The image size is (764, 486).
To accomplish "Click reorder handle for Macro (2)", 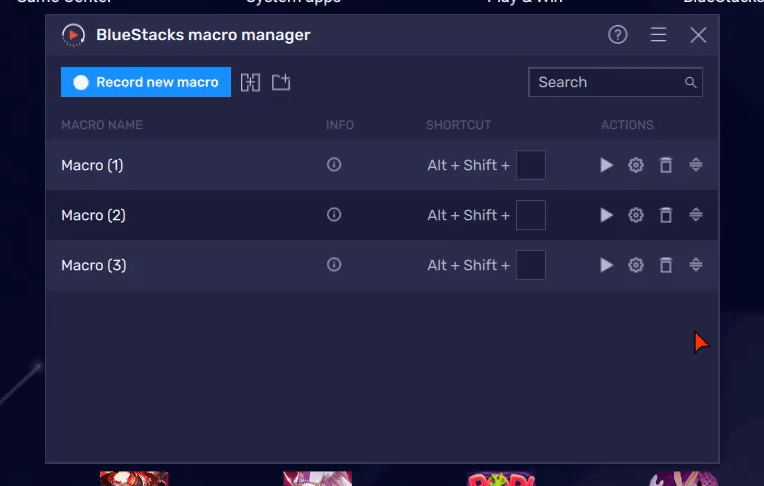I will pos(696,214).
